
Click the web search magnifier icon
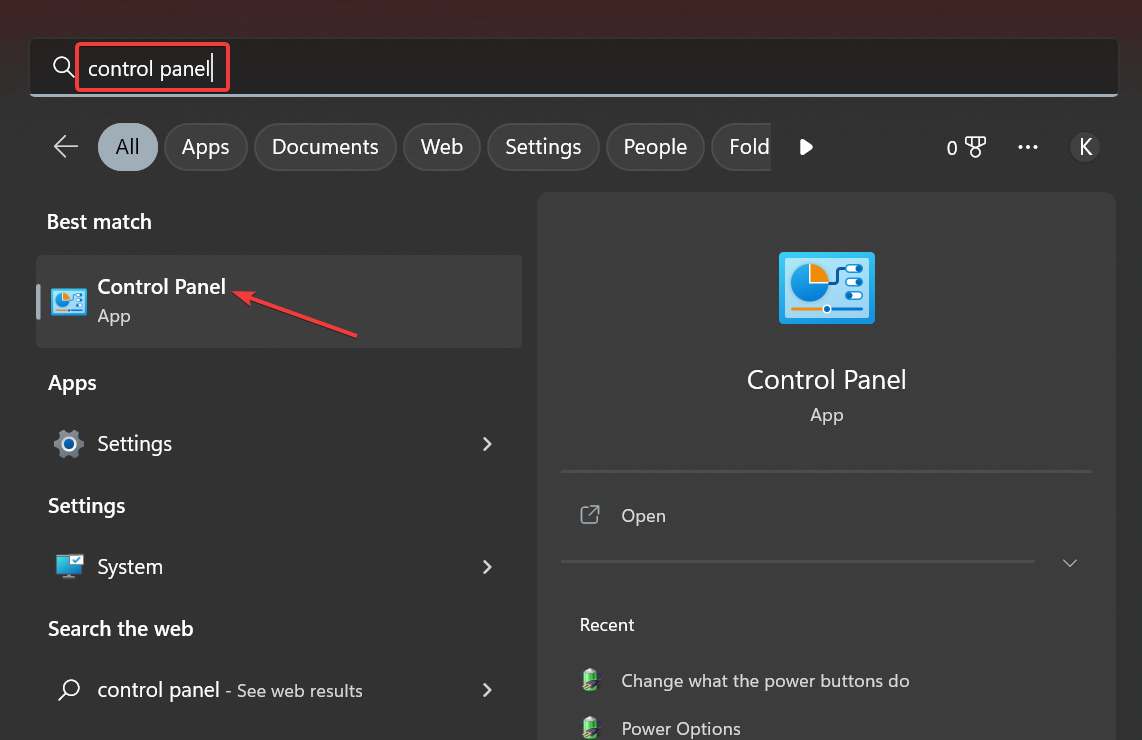[69, 689]
